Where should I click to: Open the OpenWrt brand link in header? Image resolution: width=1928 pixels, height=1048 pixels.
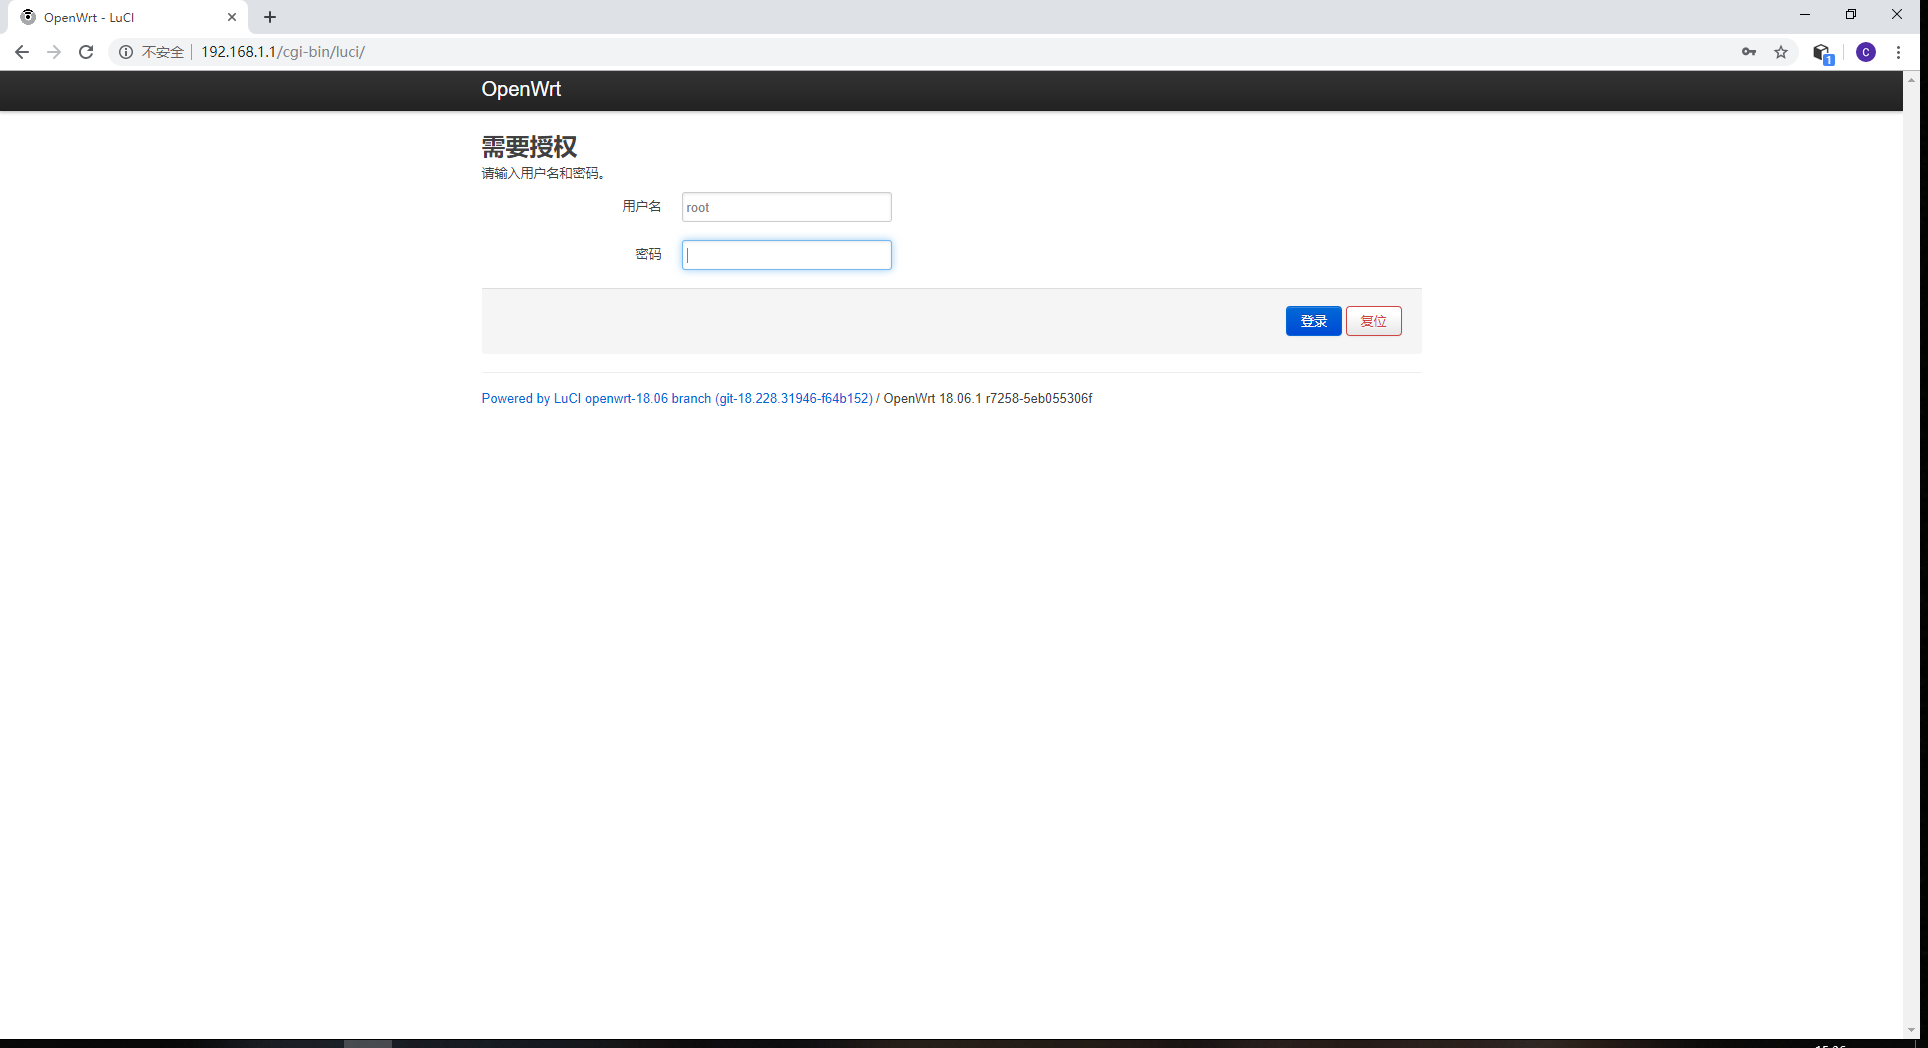click(x=521, y=89)
